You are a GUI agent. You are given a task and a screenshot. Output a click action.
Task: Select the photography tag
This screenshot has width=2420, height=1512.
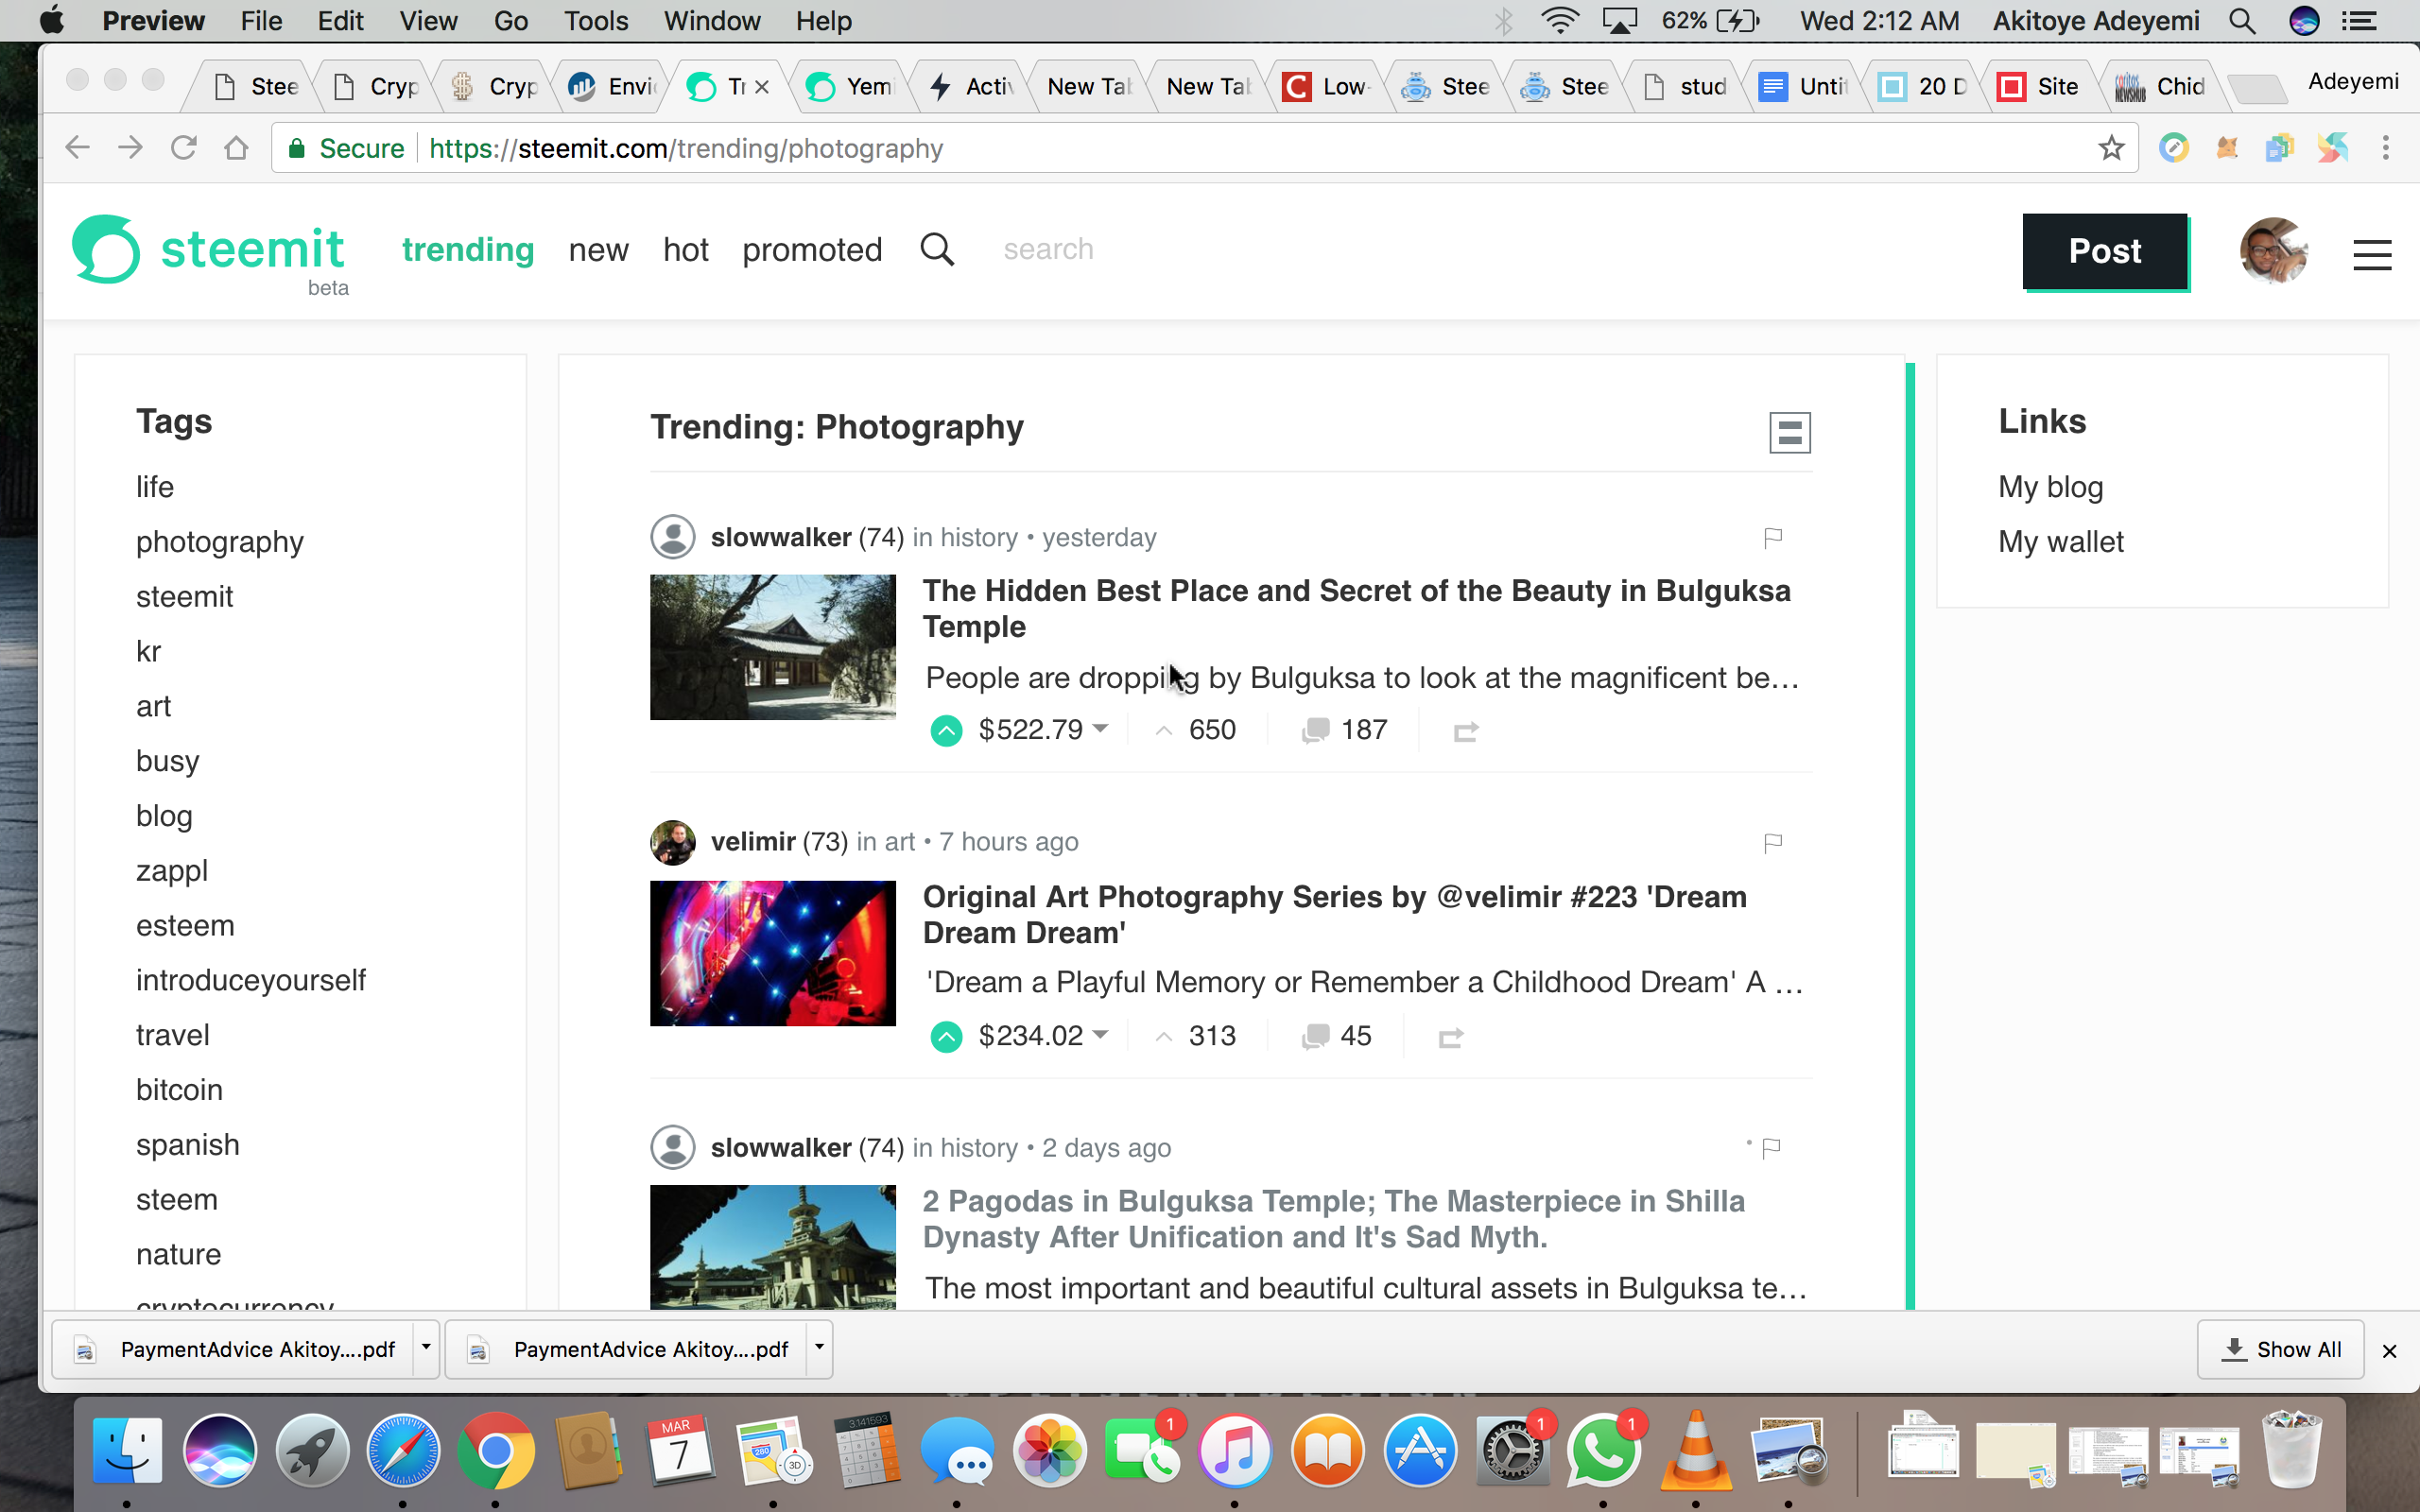tap(220, 542)
